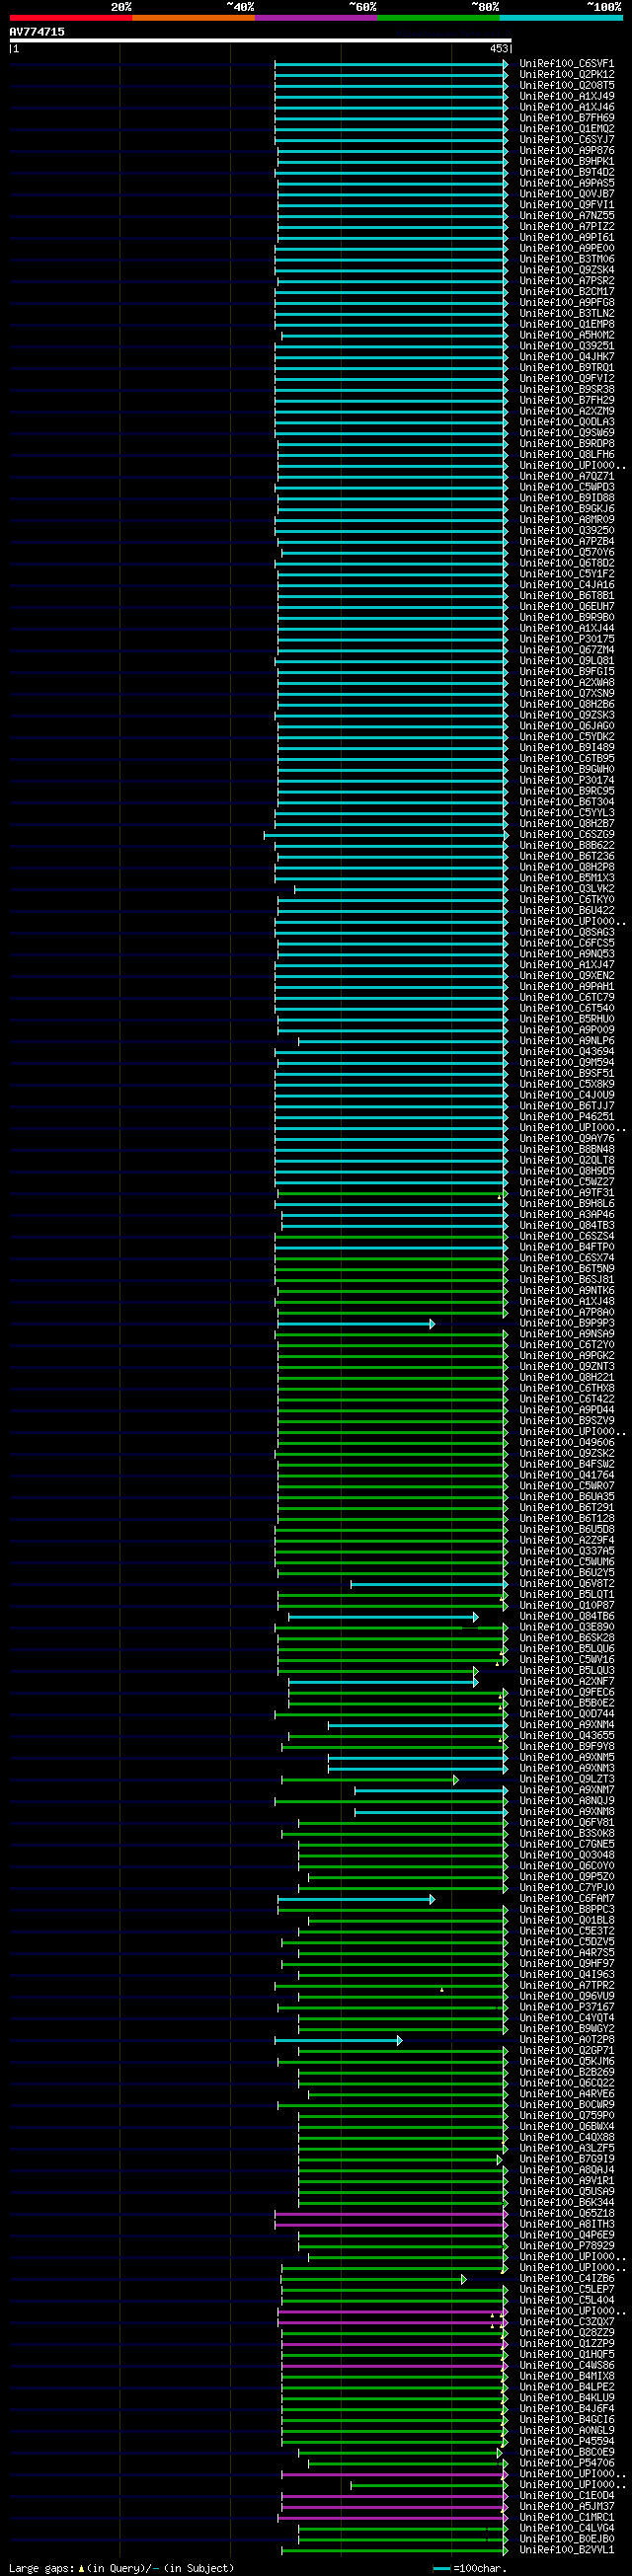
Task: Select hit label UniRef100_B3TM06
Action: (567, 259)
